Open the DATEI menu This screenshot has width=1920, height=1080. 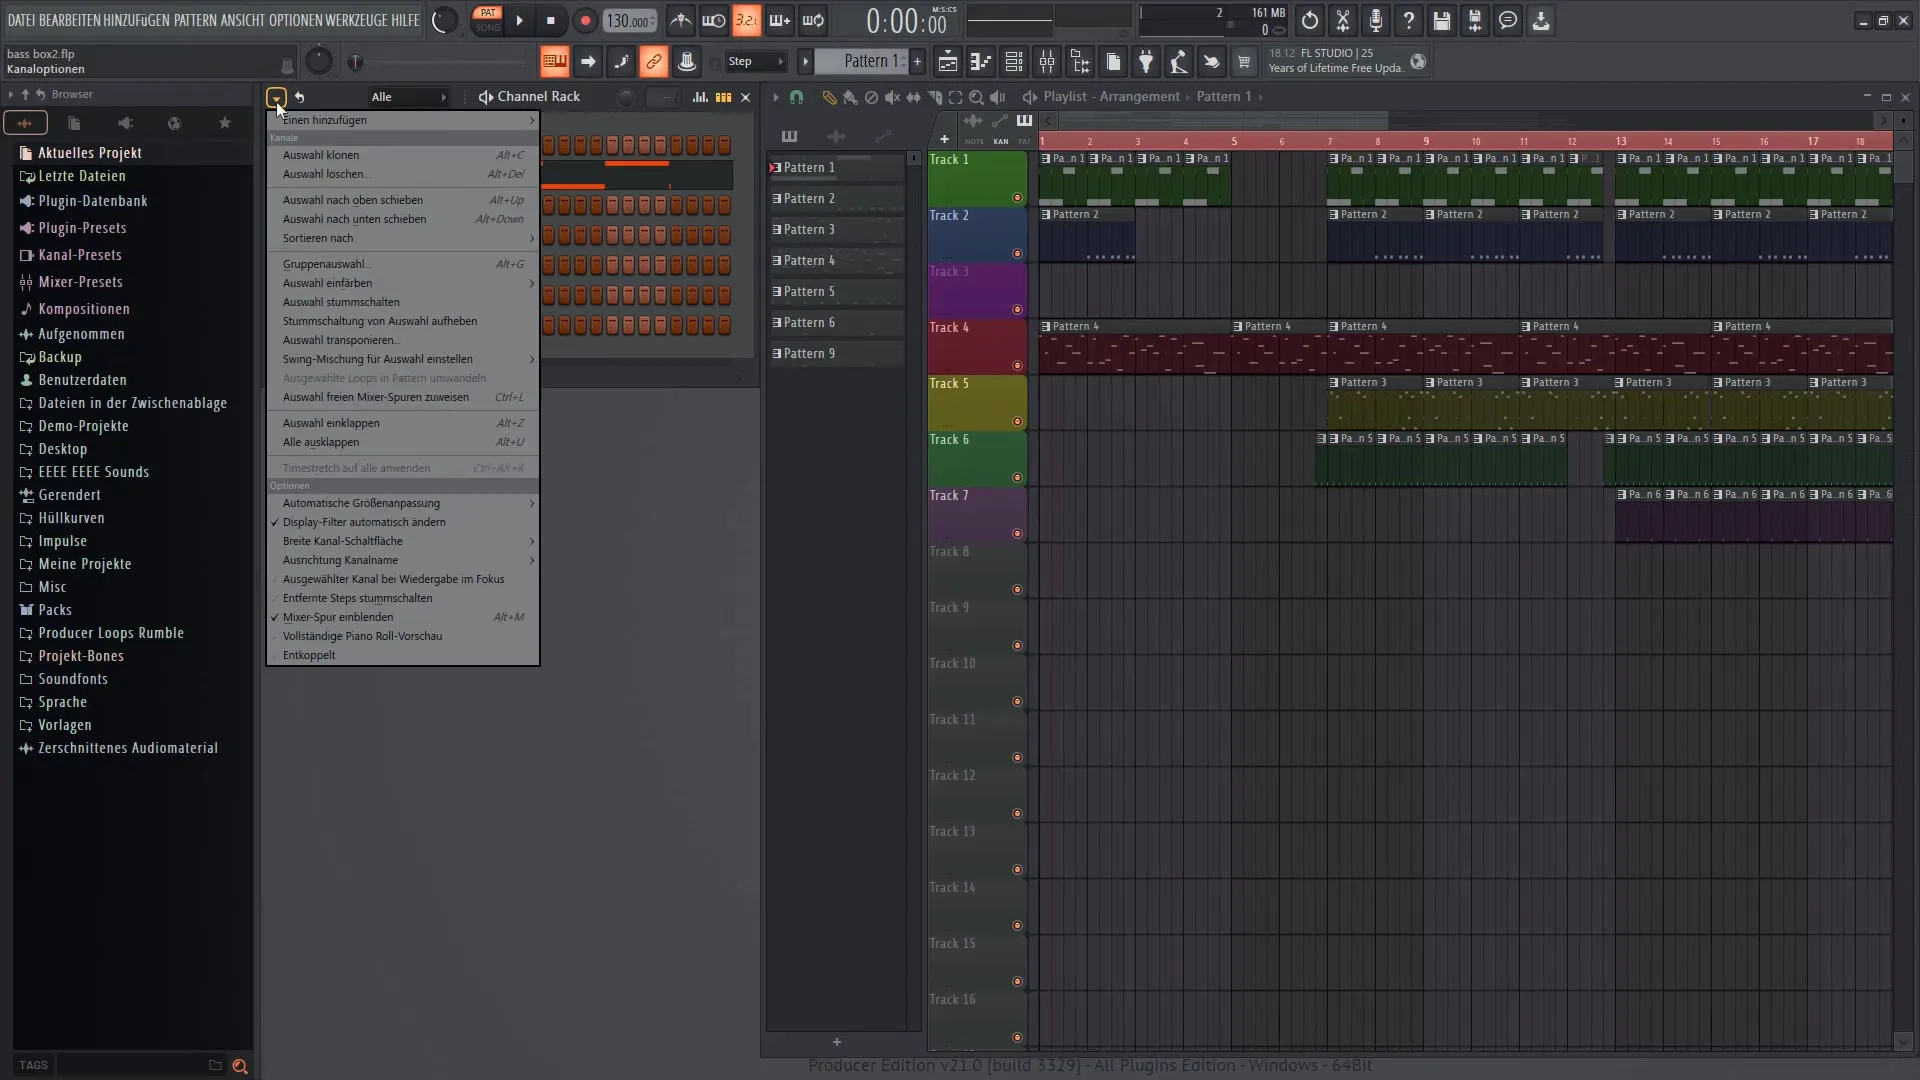[x=21, y=20]
